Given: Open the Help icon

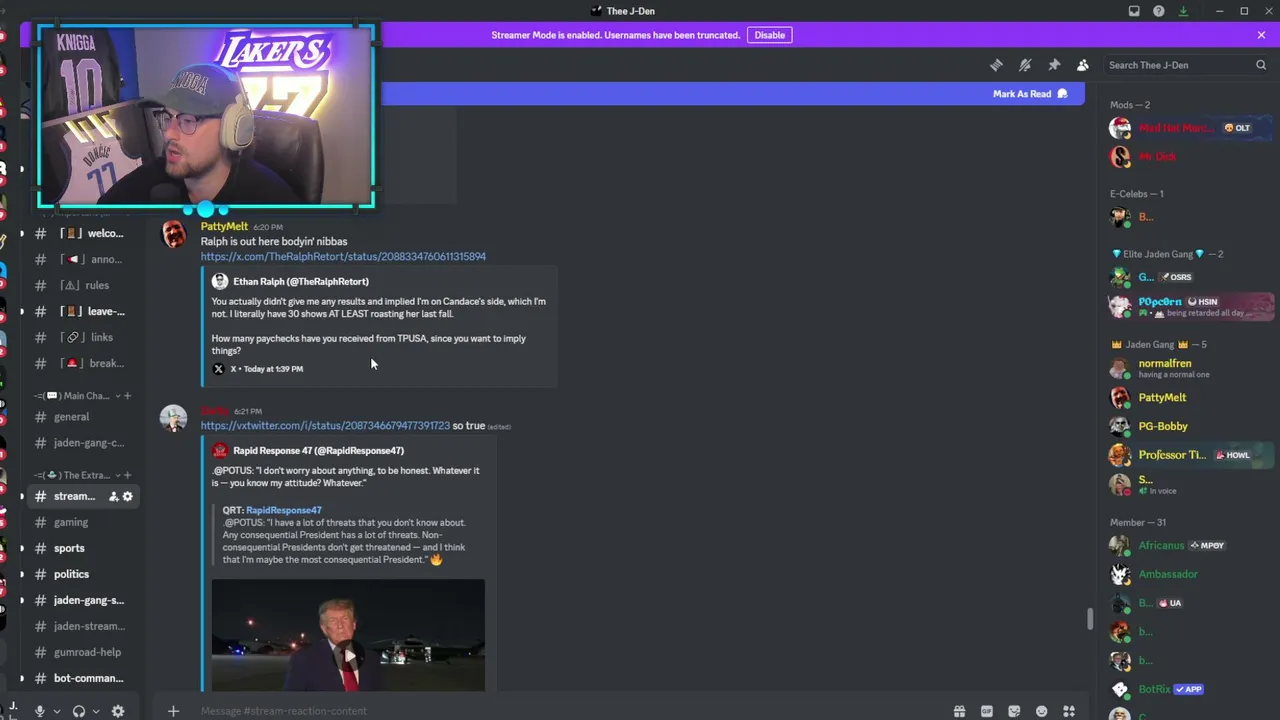Looking at the screenshot, I should click(x=1158, y=11).
